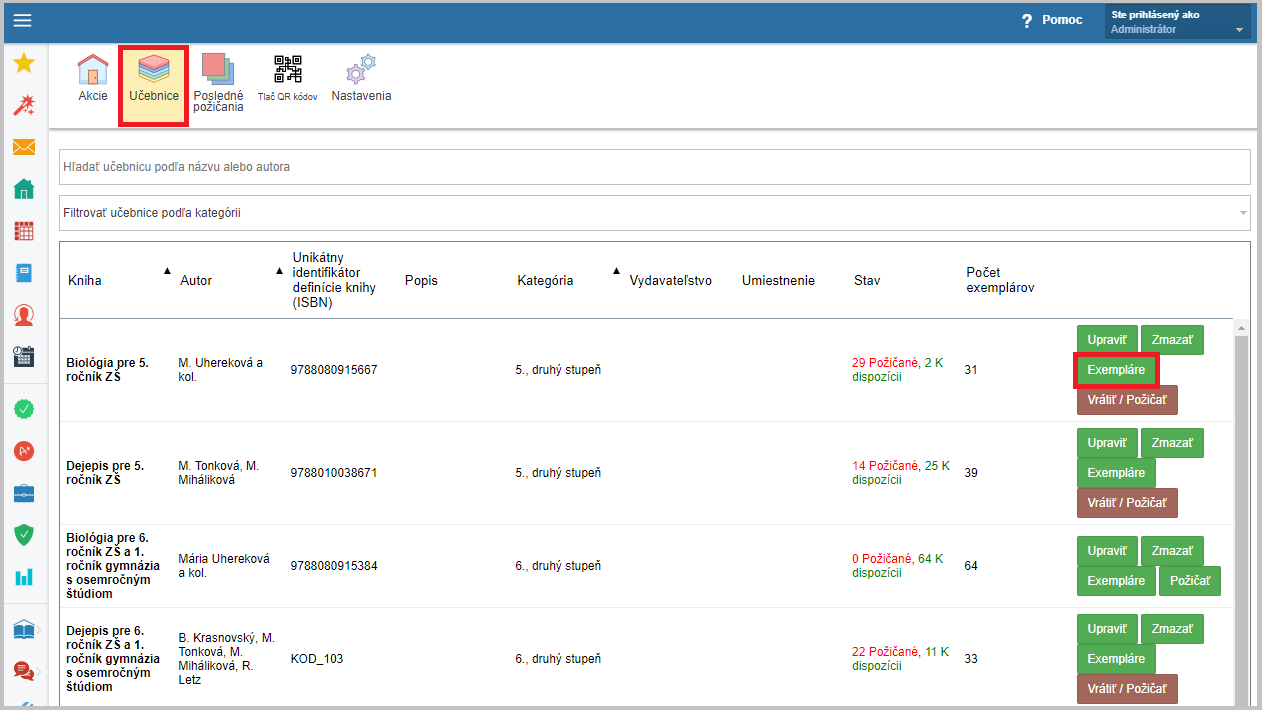Click the table vertical scrollbar thumb
This screenshot has width=1262, height=710.
coord(1242,520)
